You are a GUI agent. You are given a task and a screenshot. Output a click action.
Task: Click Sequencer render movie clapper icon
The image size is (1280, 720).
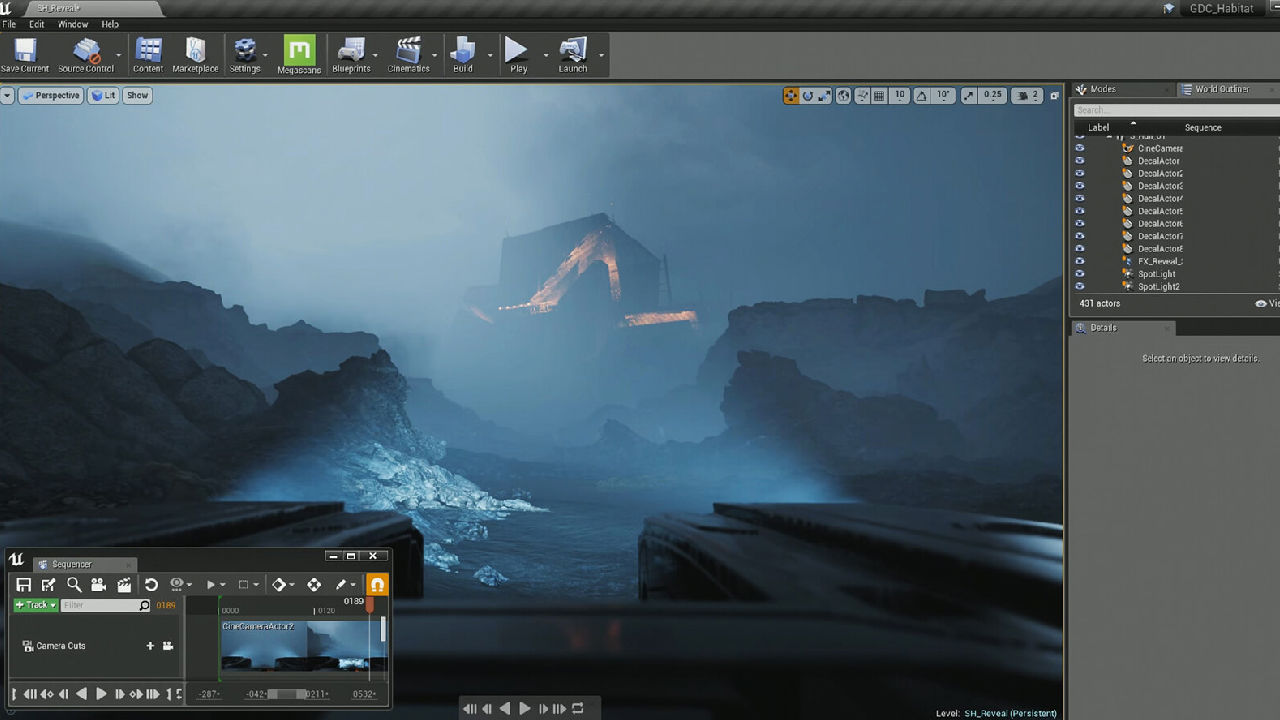(x=124, y=585)
